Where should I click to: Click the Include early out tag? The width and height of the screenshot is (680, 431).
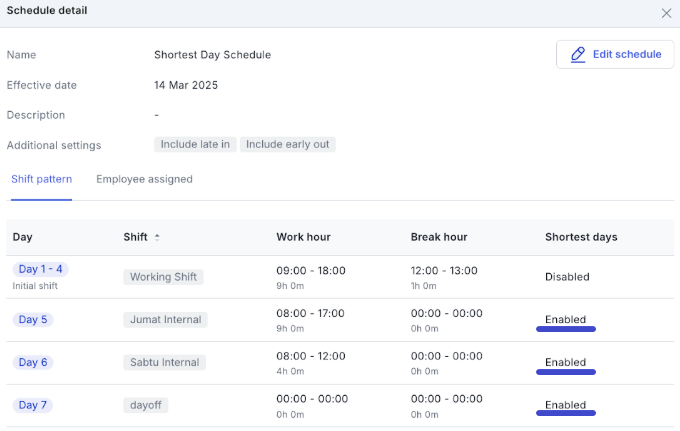(288, 144)
